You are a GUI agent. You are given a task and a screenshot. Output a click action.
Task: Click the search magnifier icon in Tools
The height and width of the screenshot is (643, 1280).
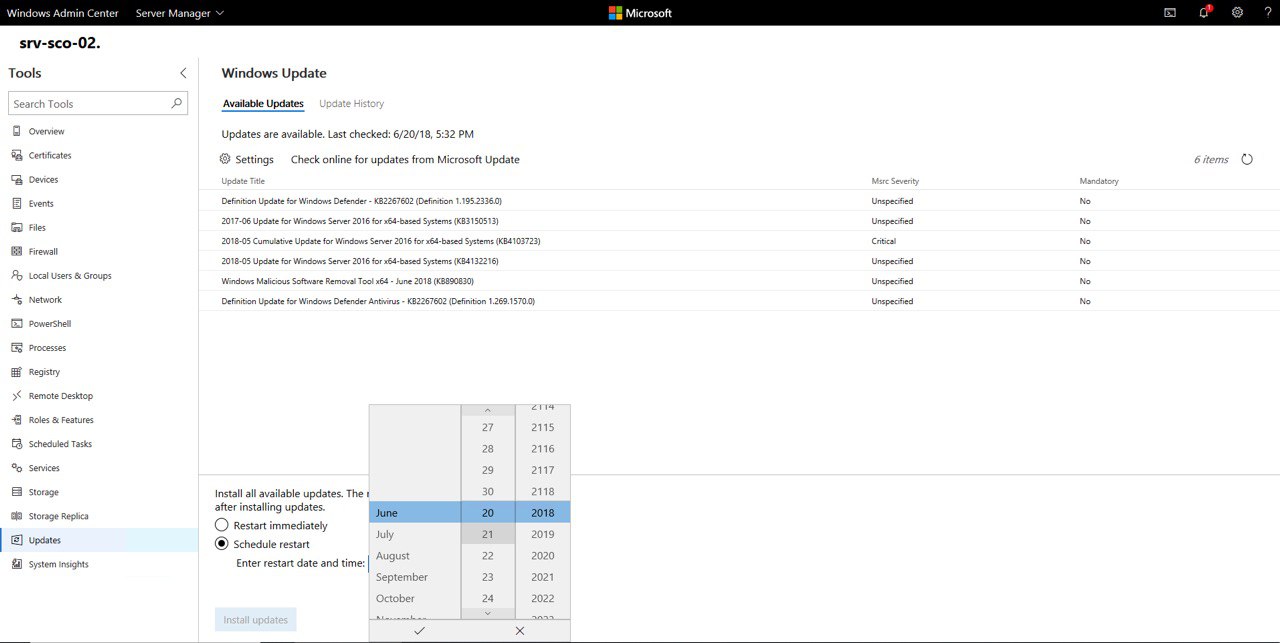(177, 103)
